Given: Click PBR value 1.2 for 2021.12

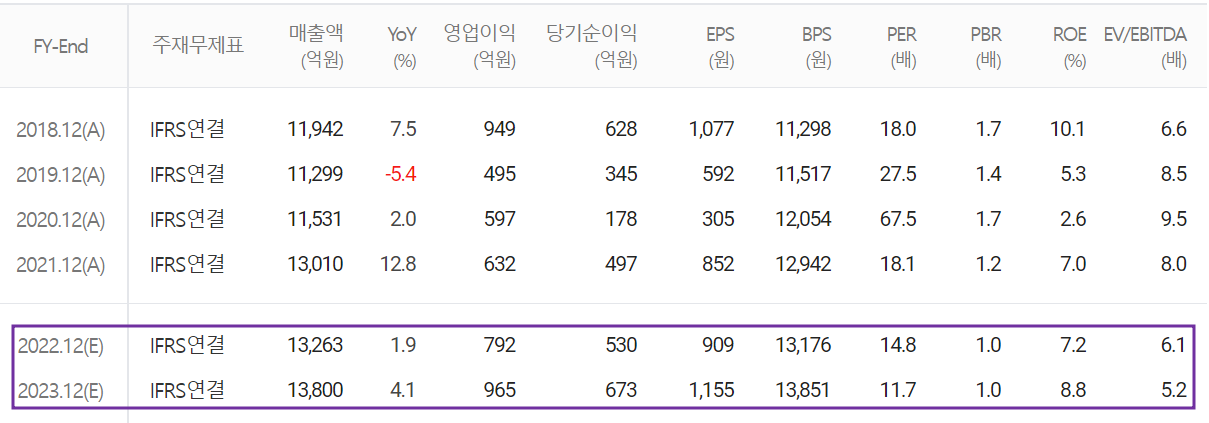Looking at the screenshot, I should tap(989, 264).
